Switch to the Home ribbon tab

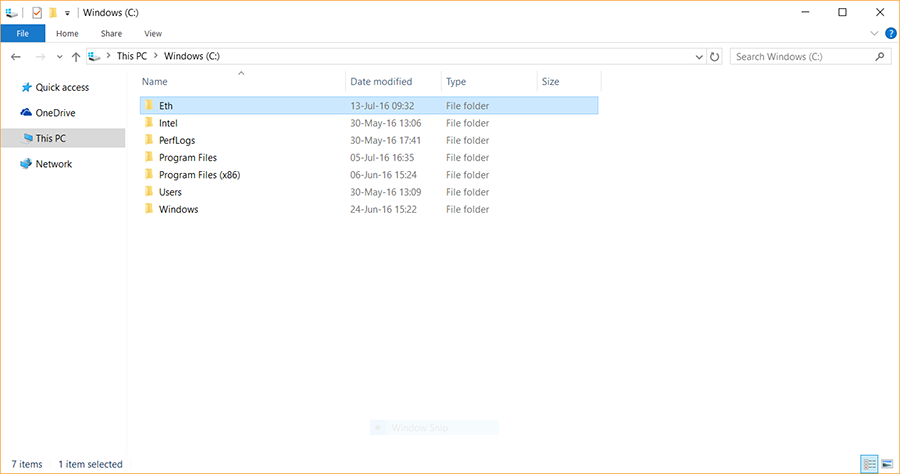[67, 33]
